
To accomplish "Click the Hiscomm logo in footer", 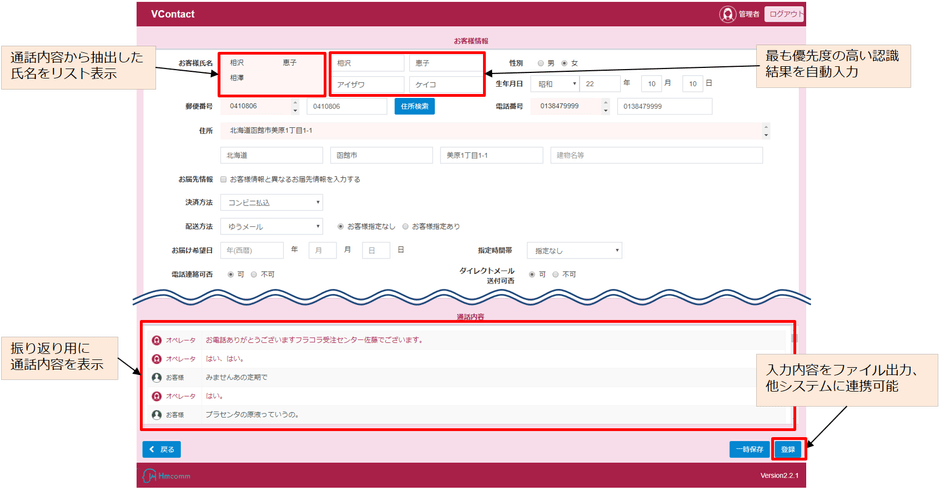I will [x=164, y=475].
